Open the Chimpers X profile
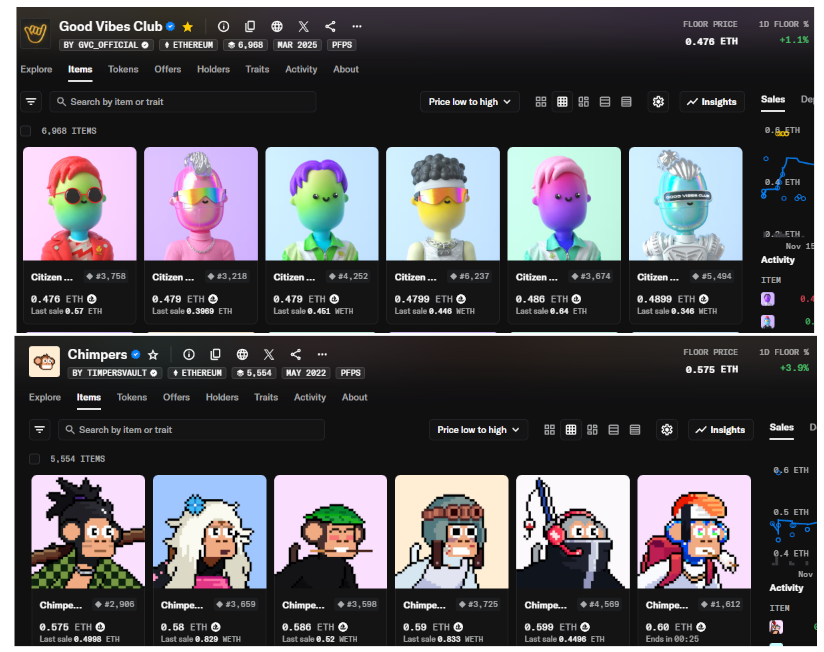 [269, 355]
